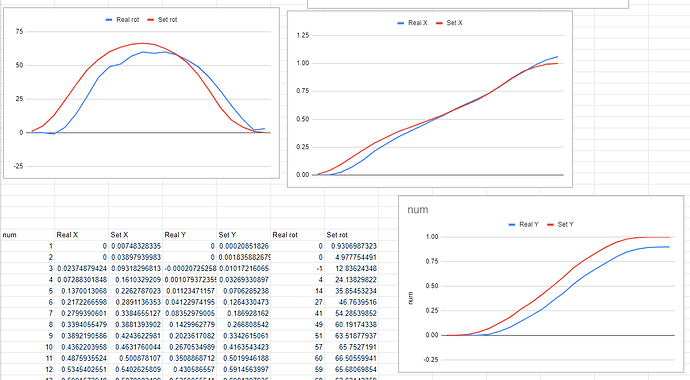Image resolution: width=690 pixels, height=380 pixels.
Task: Click the blue Real rot legend swatch
Action: coord(109,20)
